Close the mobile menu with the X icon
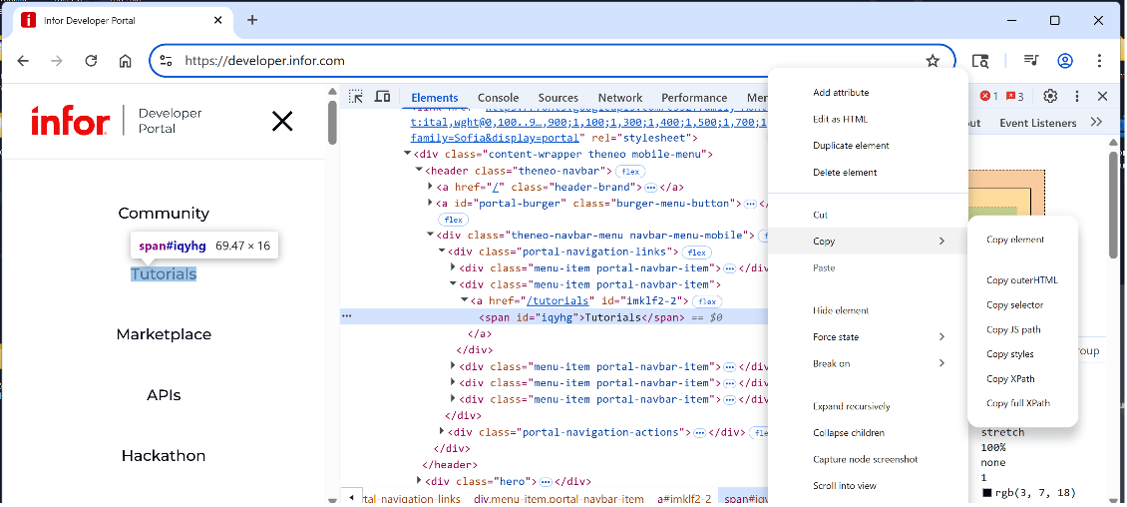 tap(282, 121)
